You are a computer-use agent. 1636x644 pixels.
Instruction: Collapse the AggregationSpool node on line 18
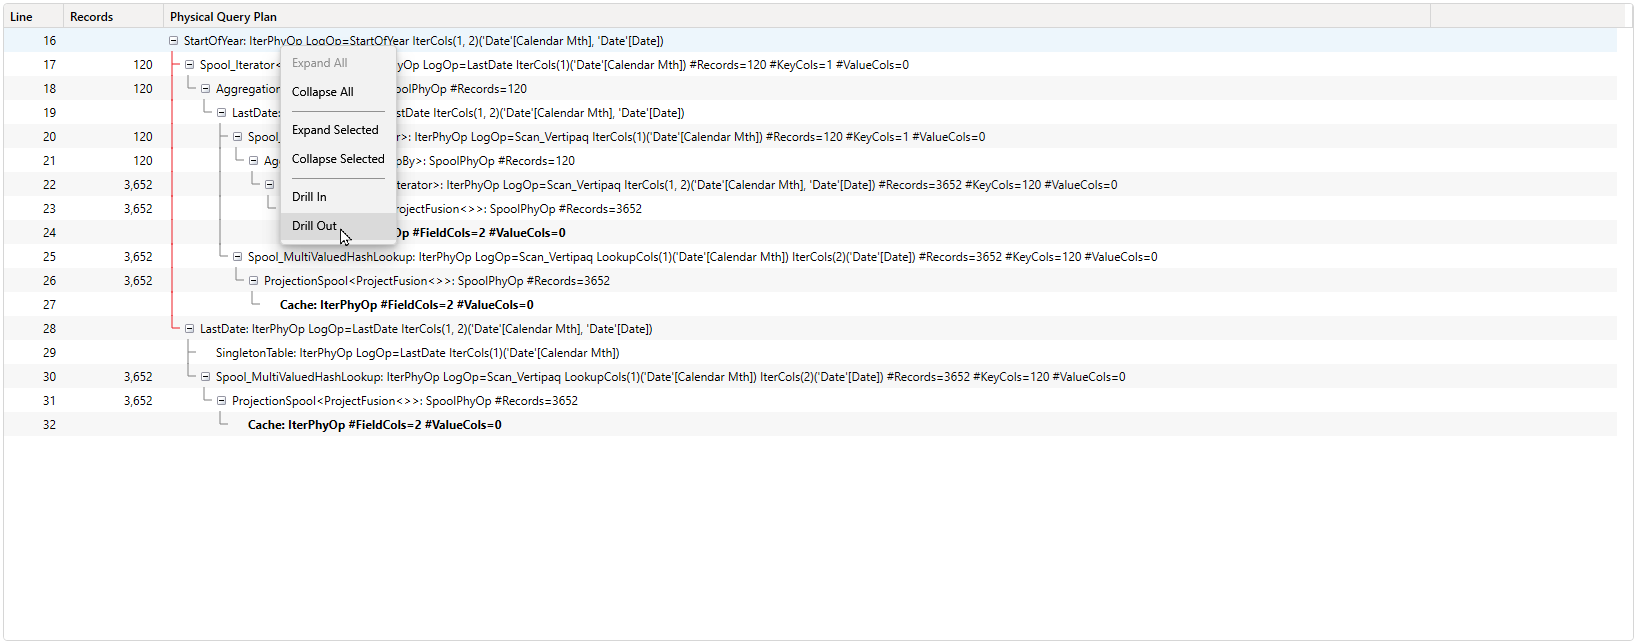tap(205, 89)
